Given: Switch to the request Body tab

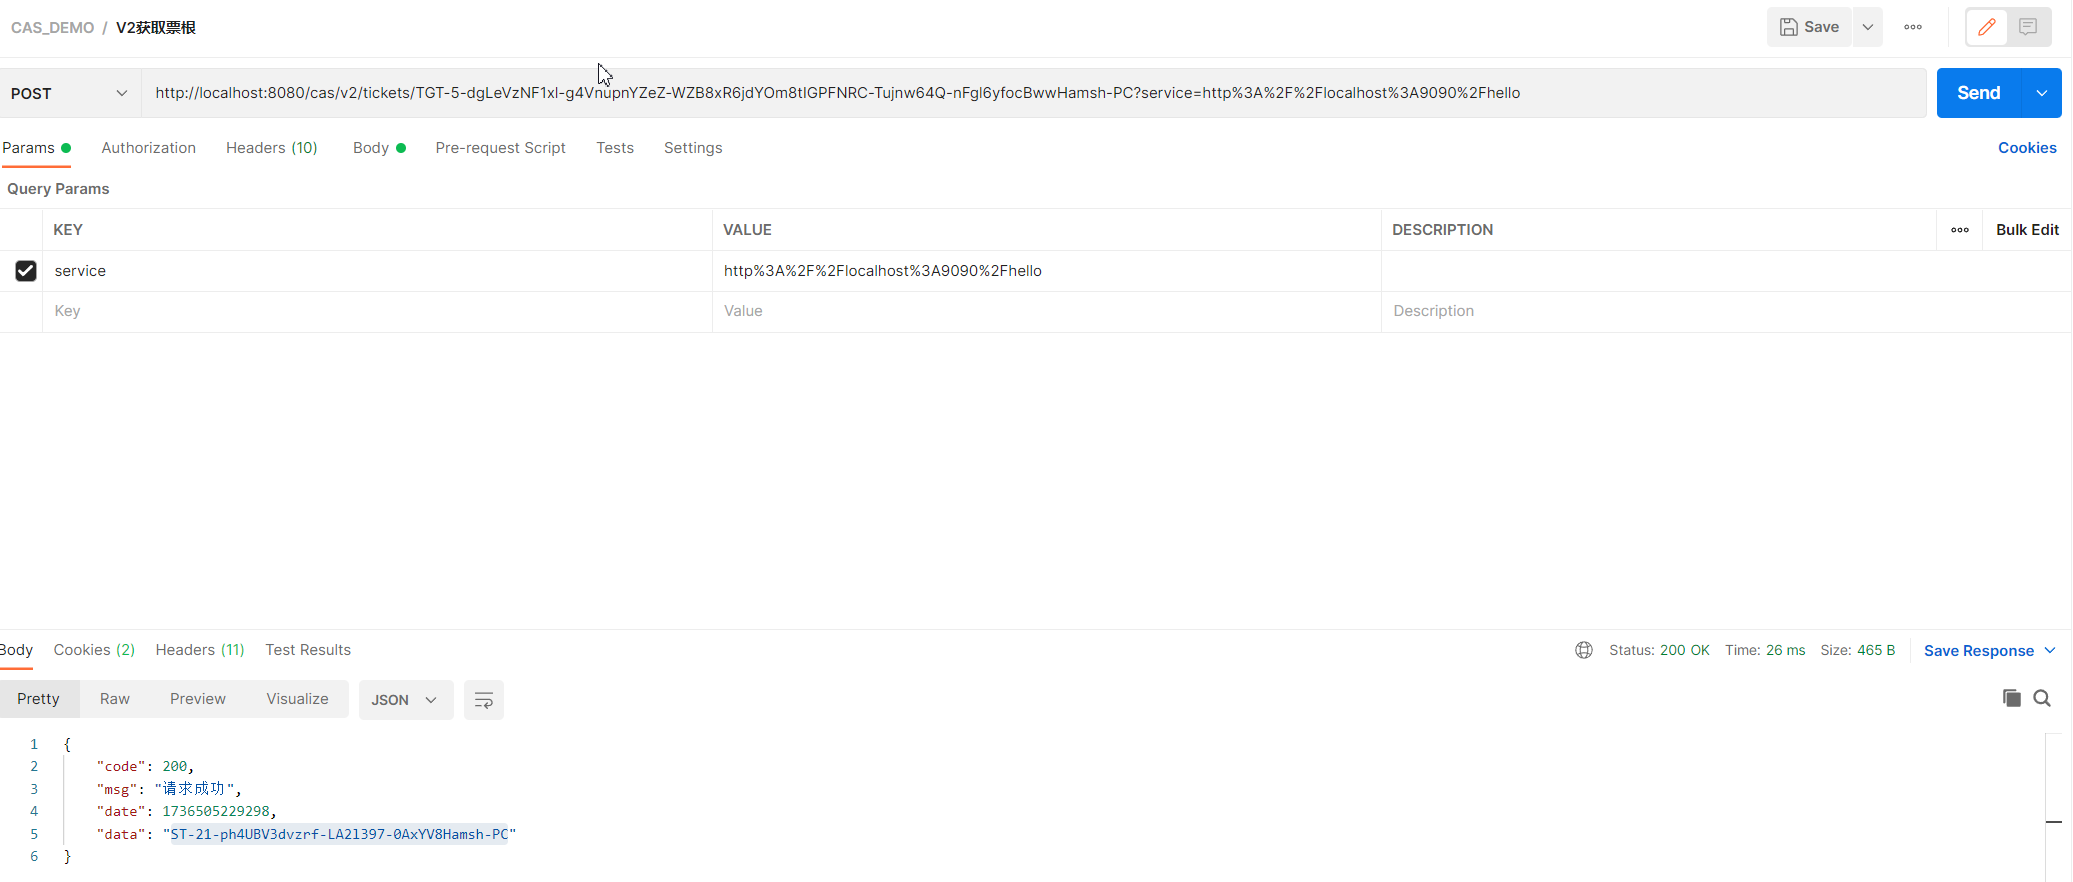Looking at the screenshot, I should (x=379, y=148).
